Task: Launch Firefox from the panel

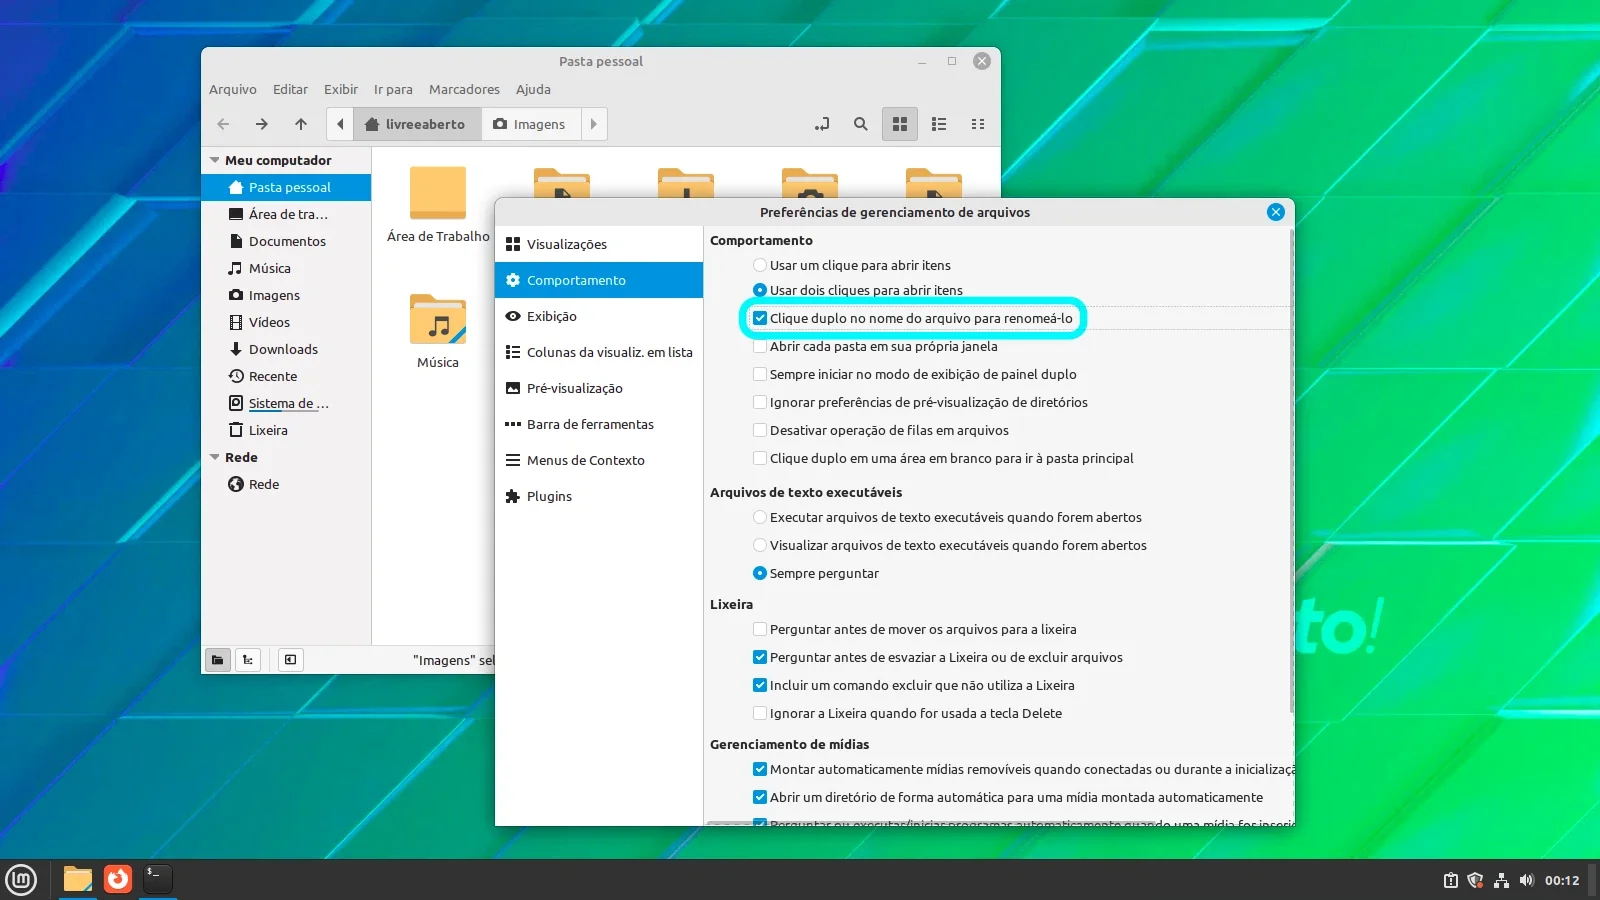Action: pos(118,880)
